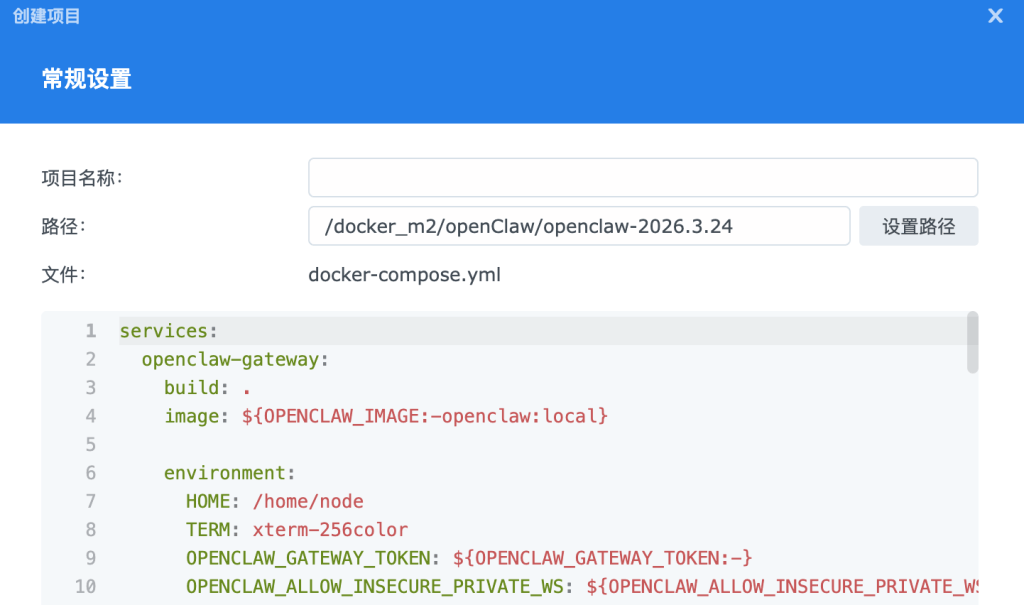Click line number 1 in the editor
The height and width of the screenshot is (605, 1024).
point(90,330)
